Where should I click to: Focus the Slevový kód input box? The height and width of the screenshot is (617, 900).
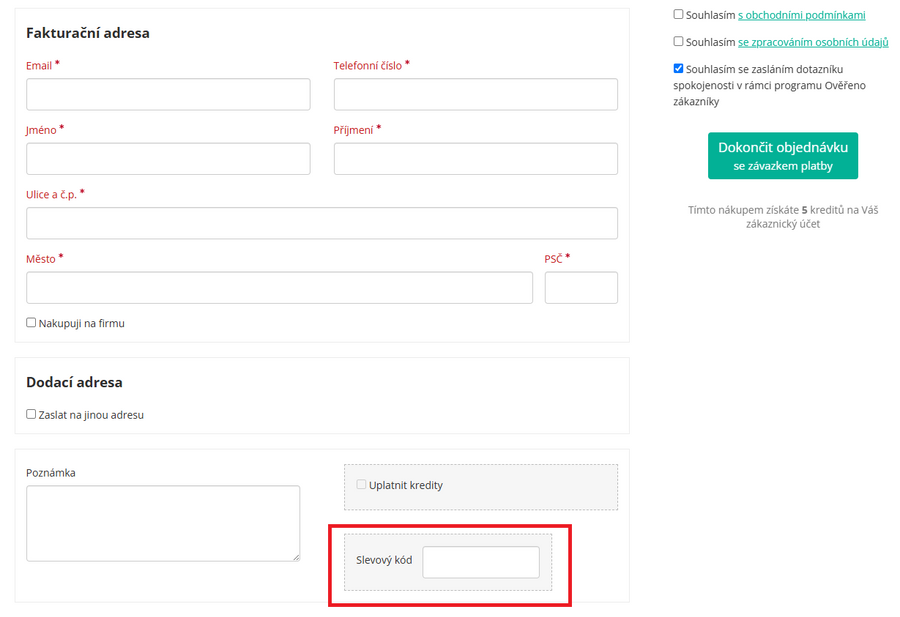pos(480,562)
